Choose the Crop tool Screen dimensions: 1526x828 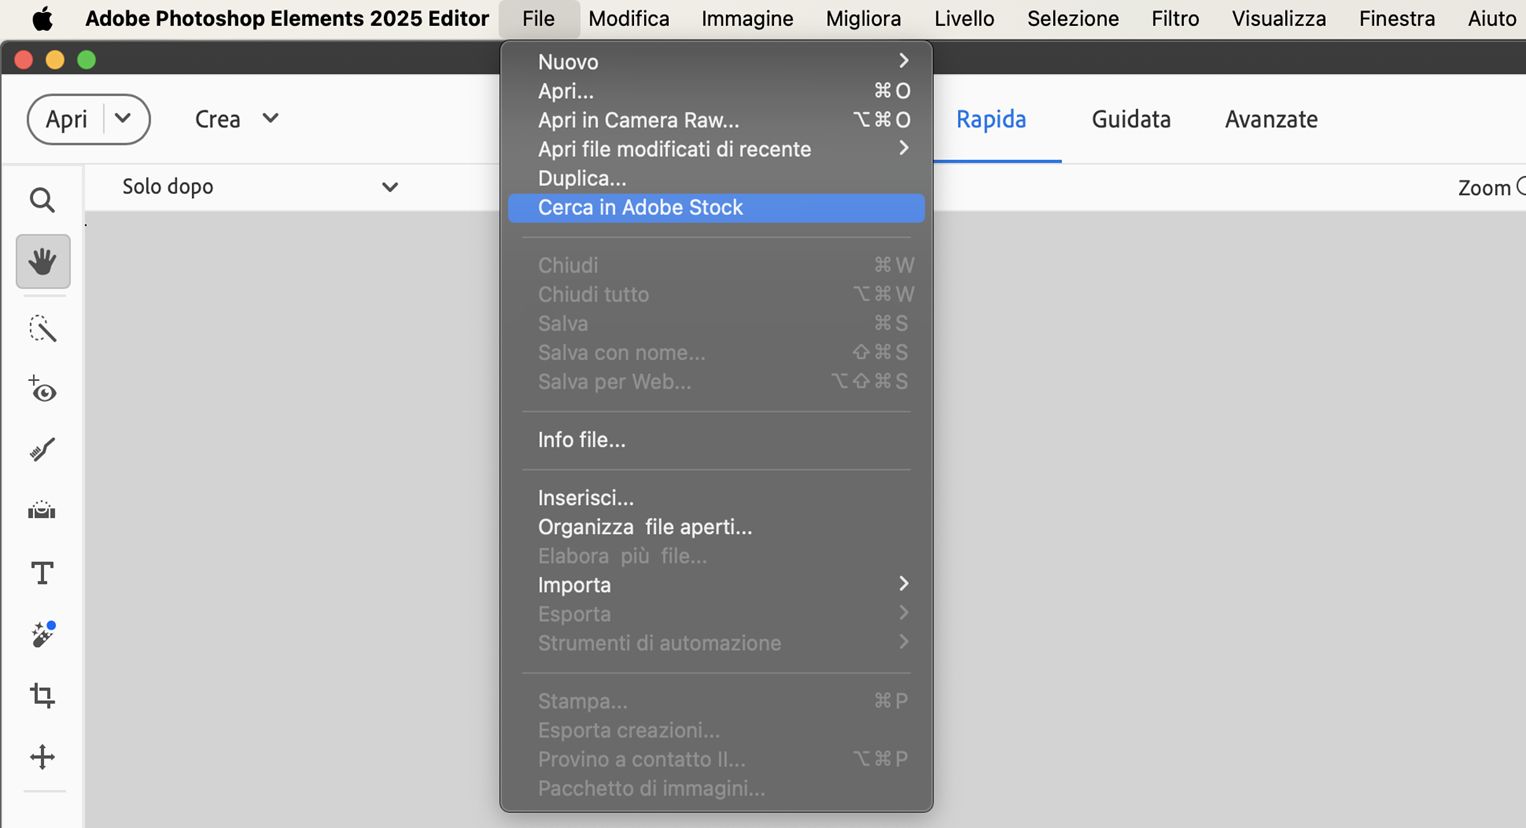tap(42, 695)
